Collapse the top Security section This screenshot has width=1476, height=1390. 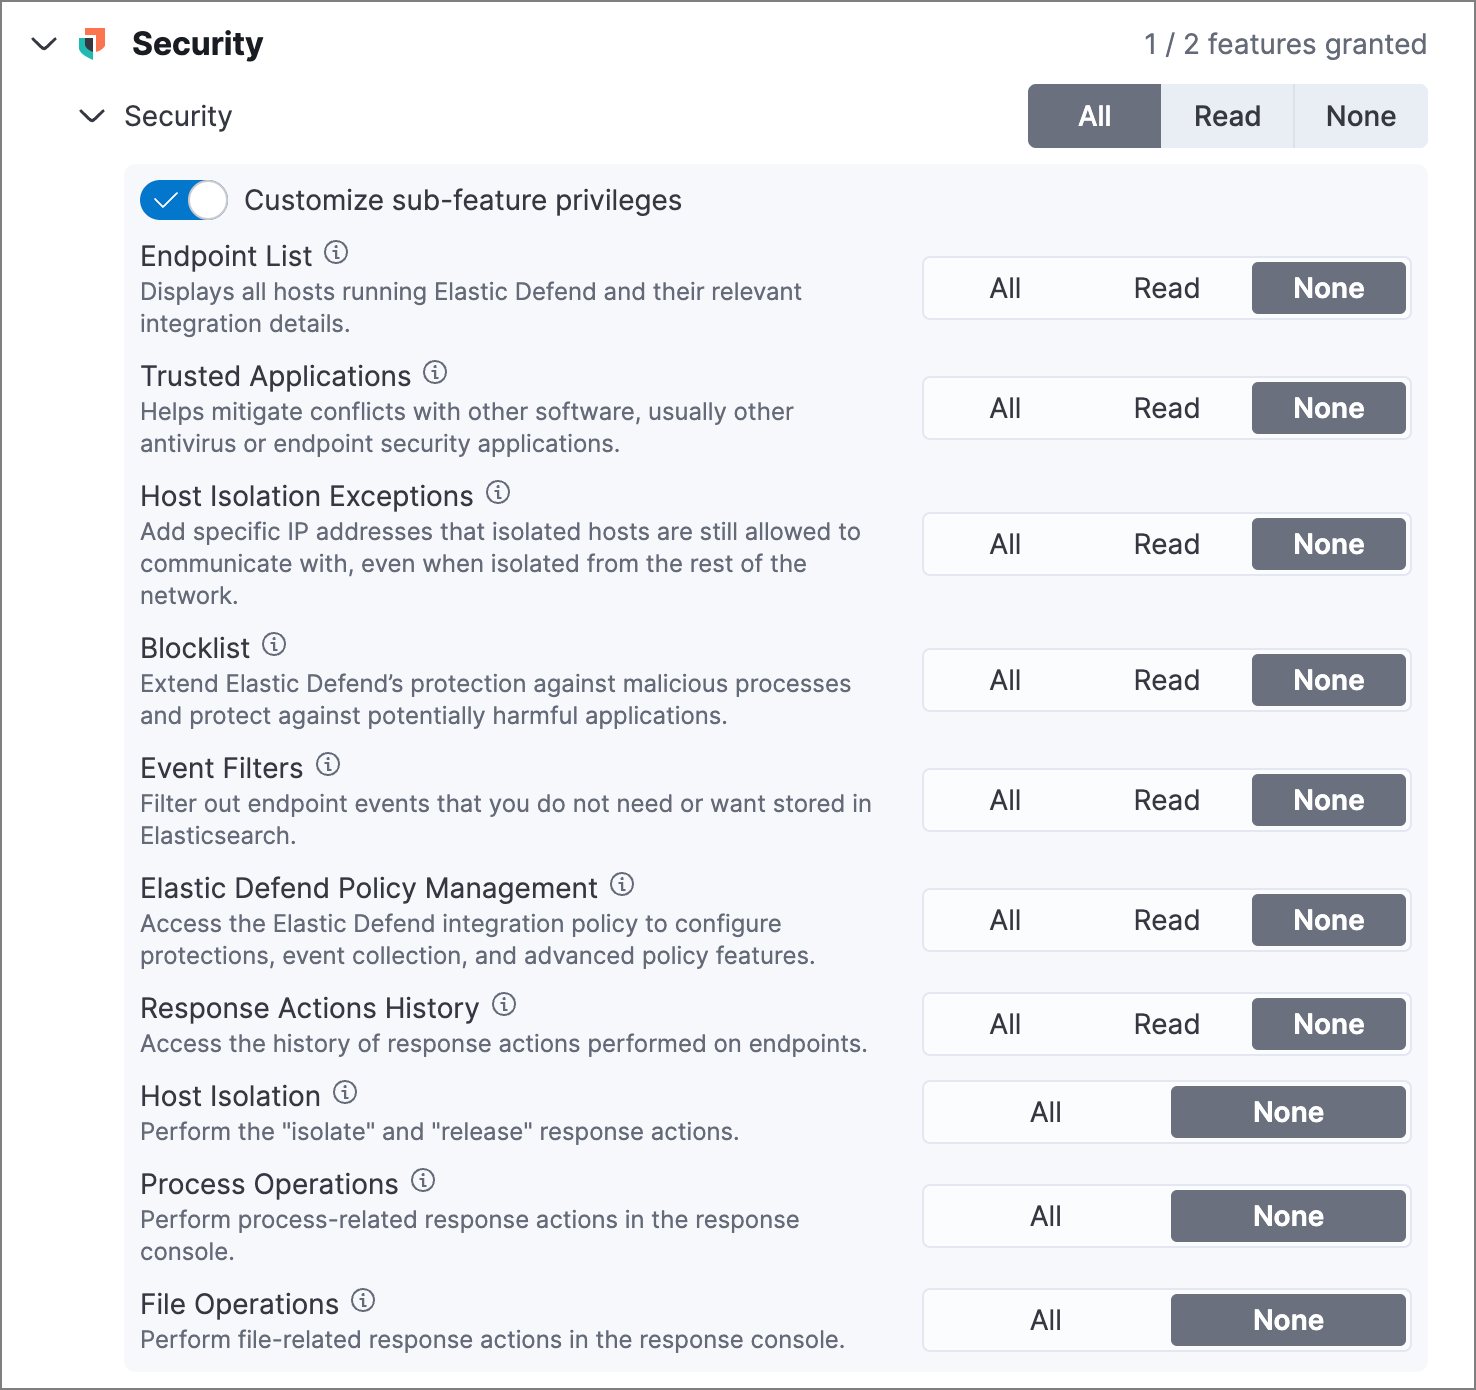[44, 43]
